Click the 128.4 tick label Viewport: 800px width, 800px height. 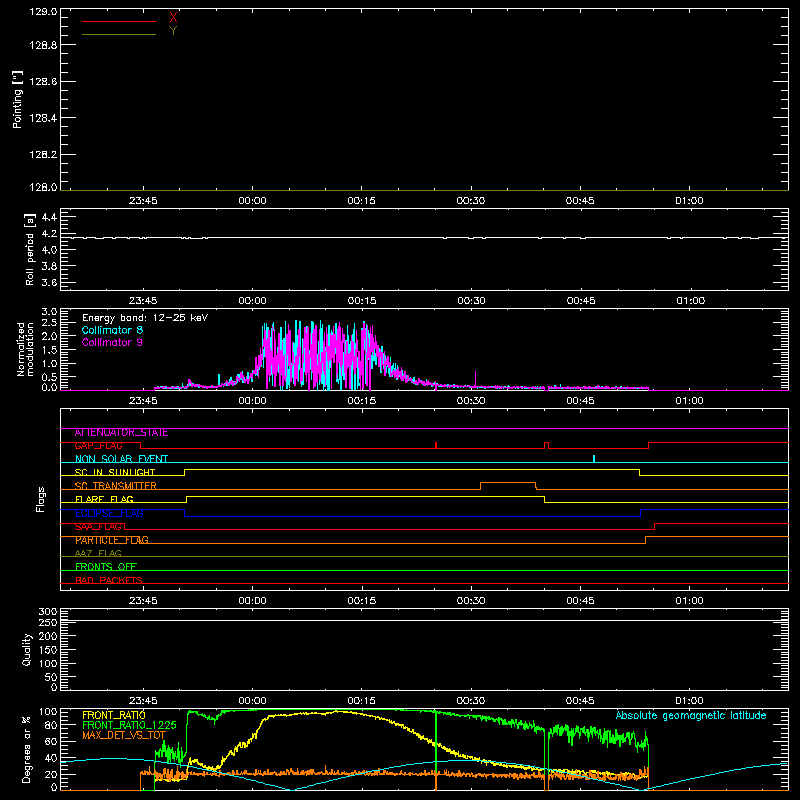(x=43, y=118)
